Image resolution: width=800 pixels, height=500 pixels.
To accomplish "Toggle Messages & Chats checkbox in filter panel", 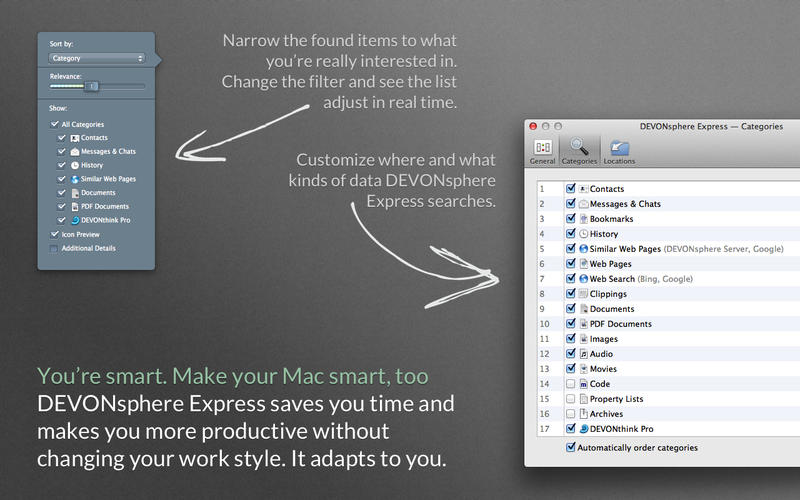I will tap(62, 152).
